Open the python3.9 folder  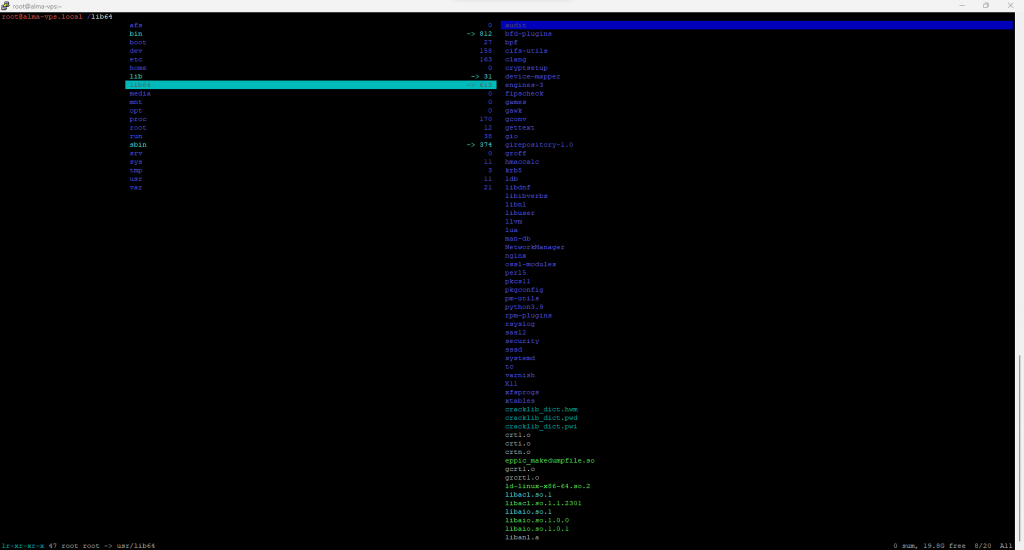(x=526, y=307)
